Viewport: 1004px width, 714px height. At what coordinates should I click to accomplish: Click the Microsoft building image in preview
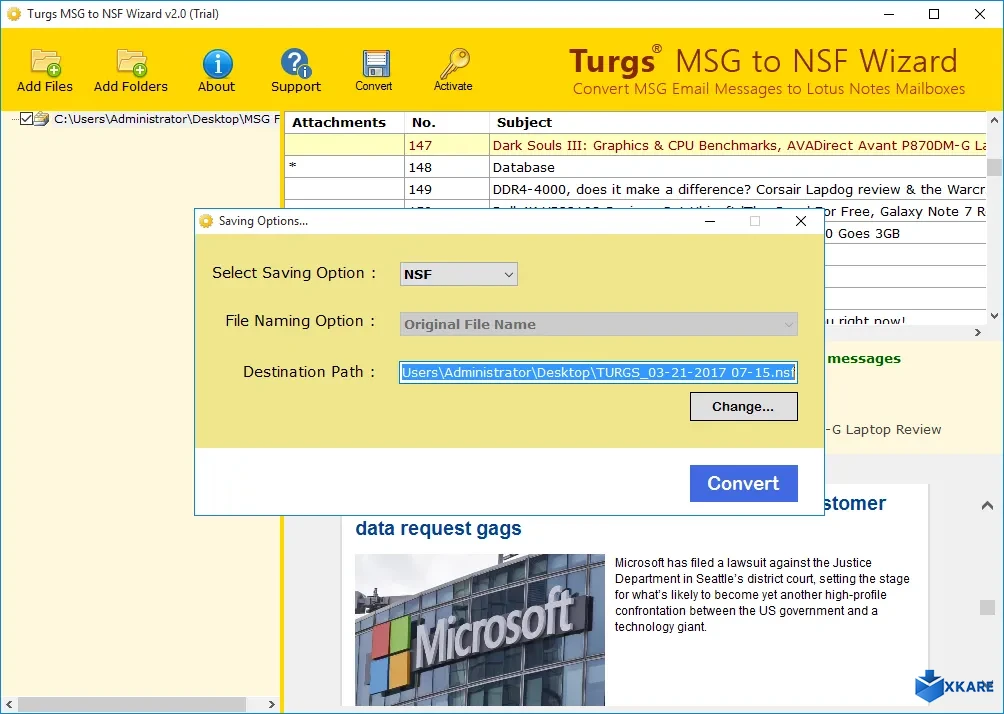point(480,629)
